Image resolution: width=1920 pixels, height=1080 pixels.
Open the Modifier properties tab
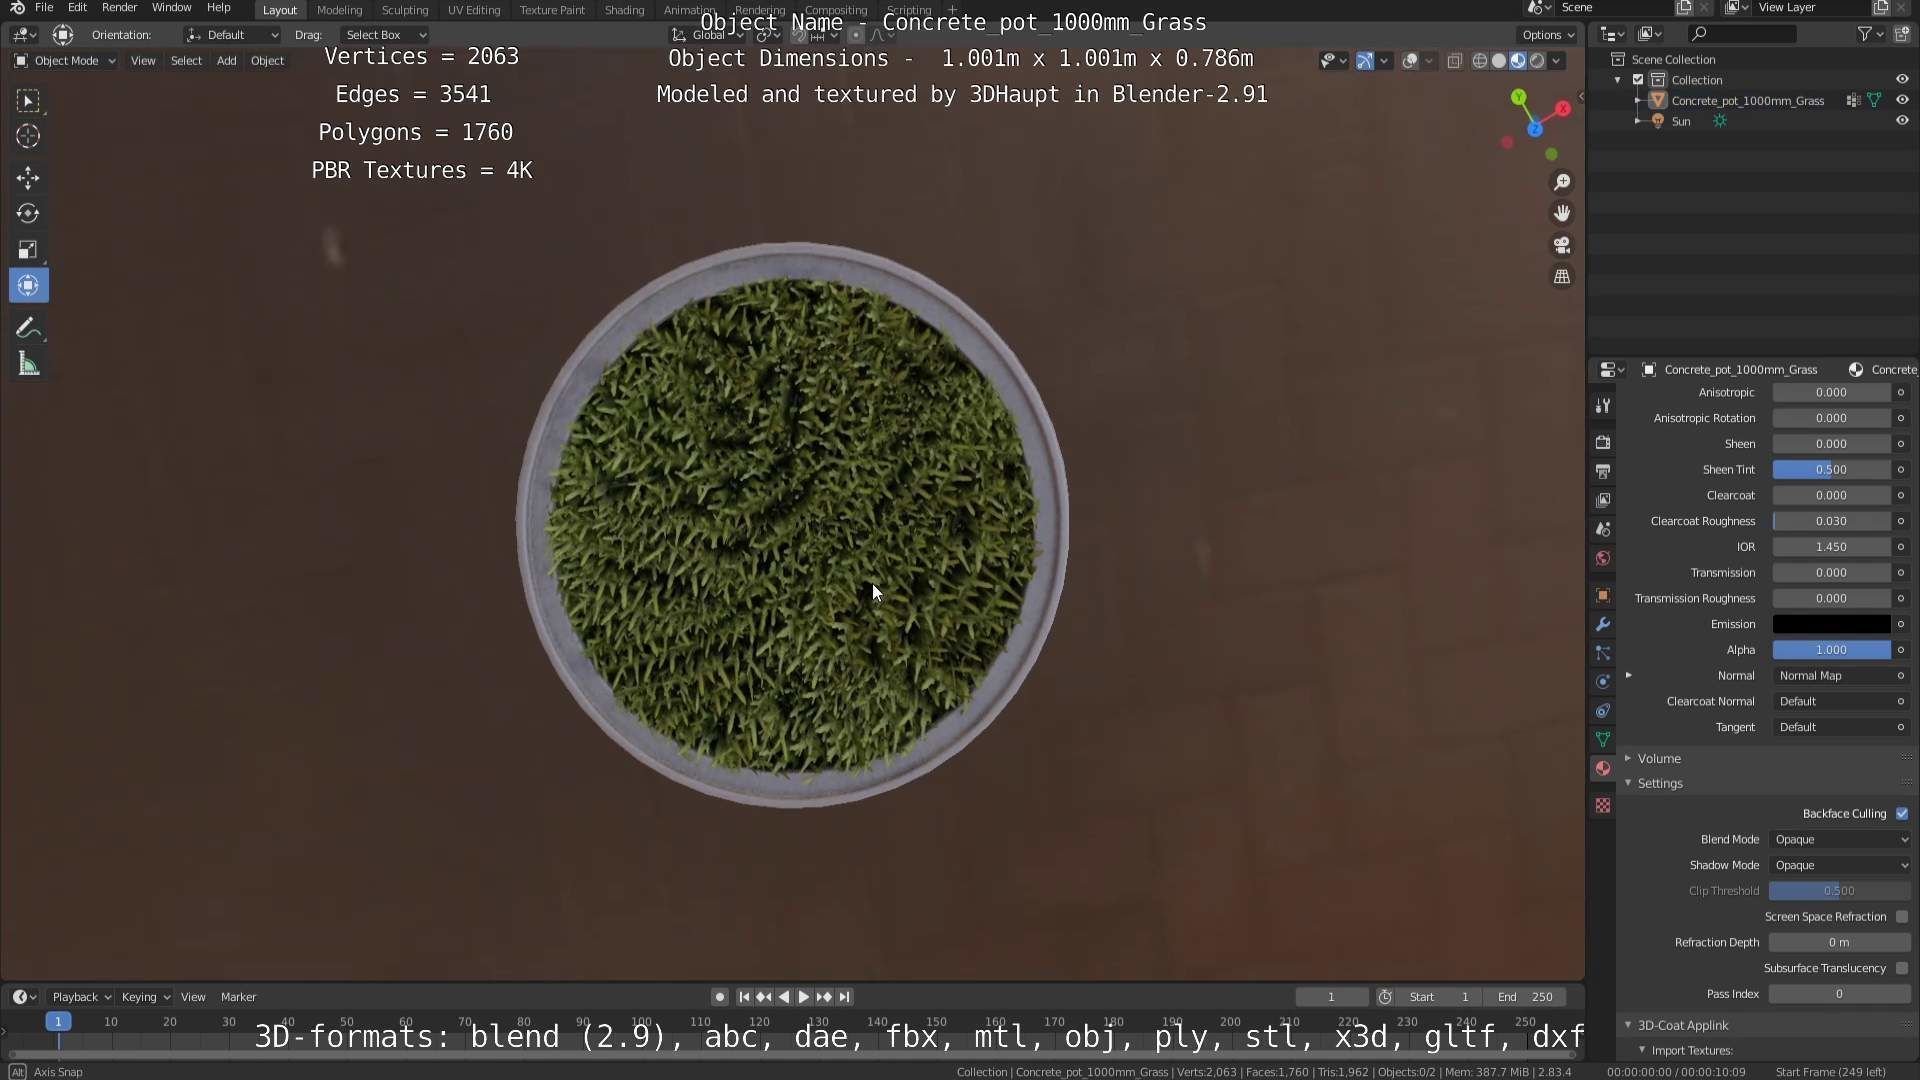[1603, 624]
